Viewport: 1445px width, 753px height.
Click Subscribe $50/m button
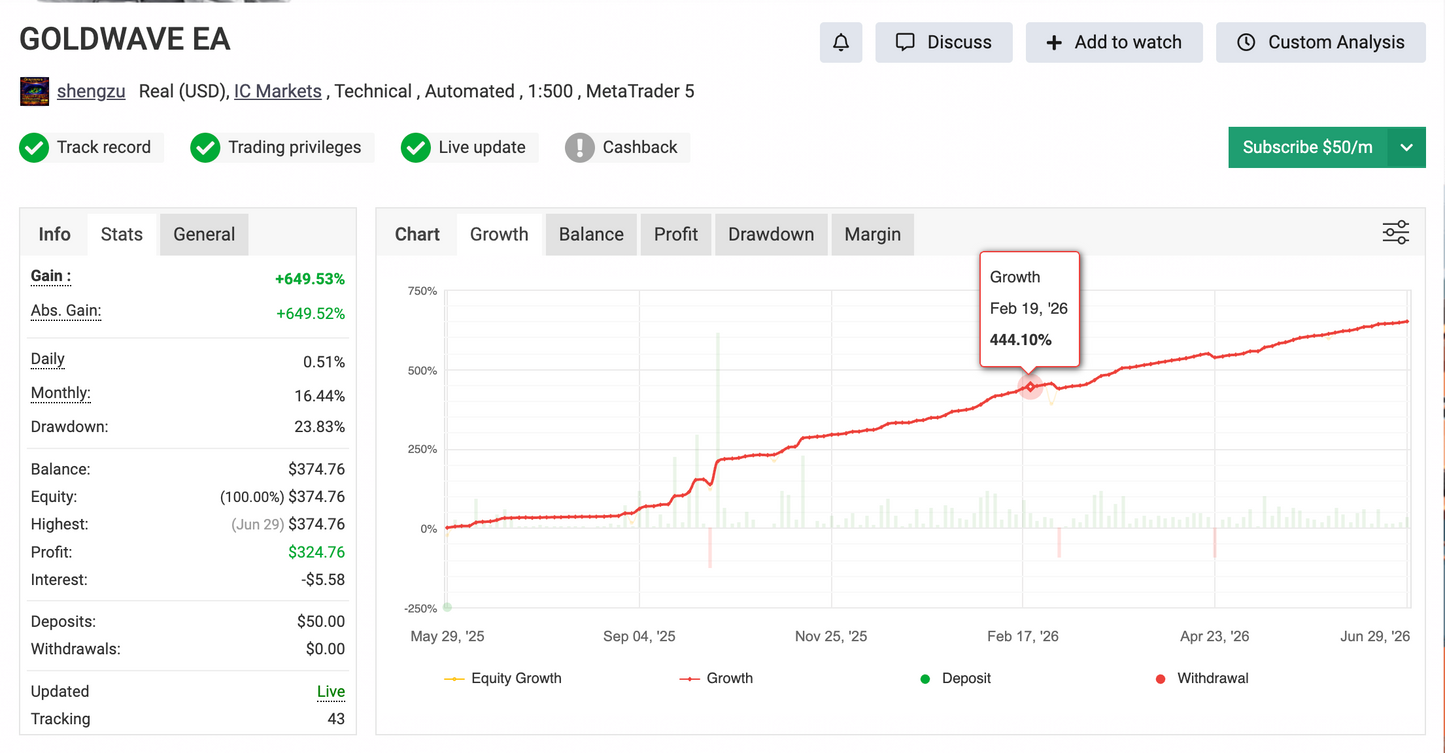1308,147
